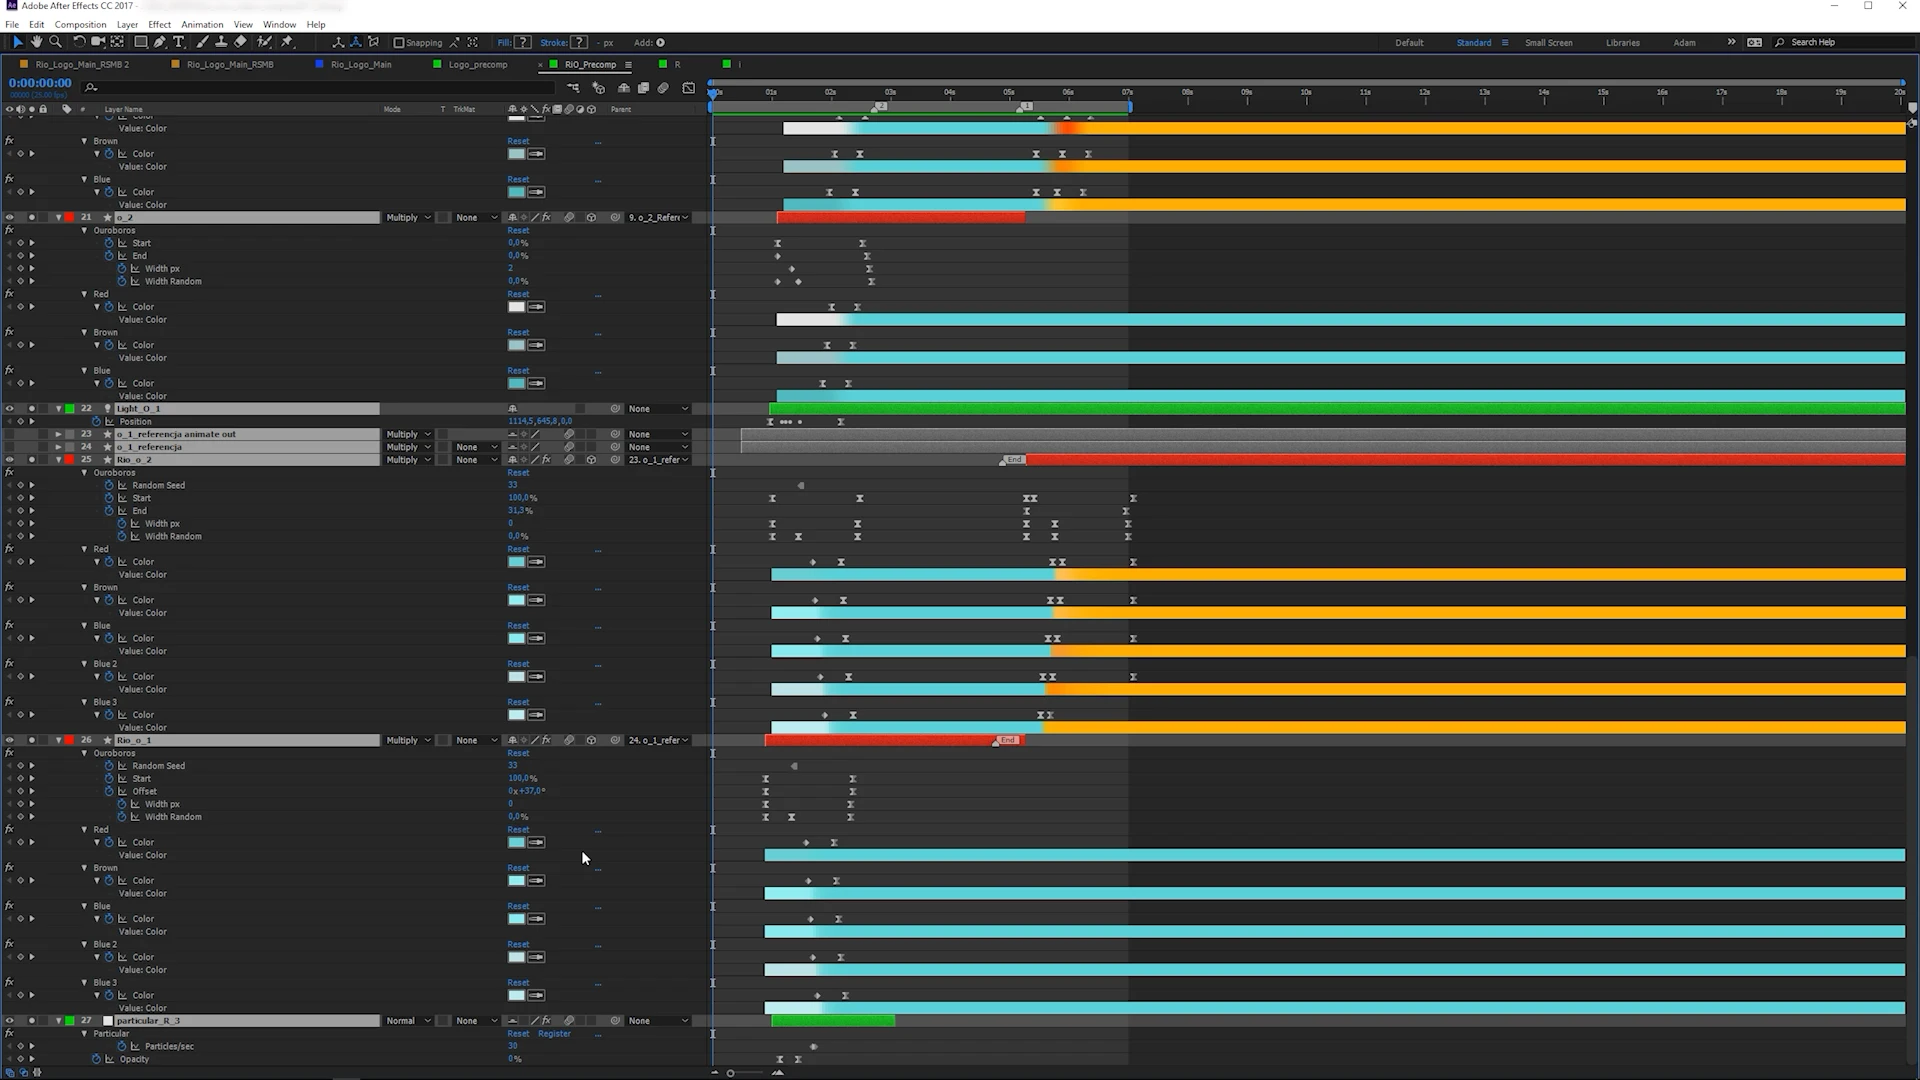Enable the Snapping checkbox

399,43
